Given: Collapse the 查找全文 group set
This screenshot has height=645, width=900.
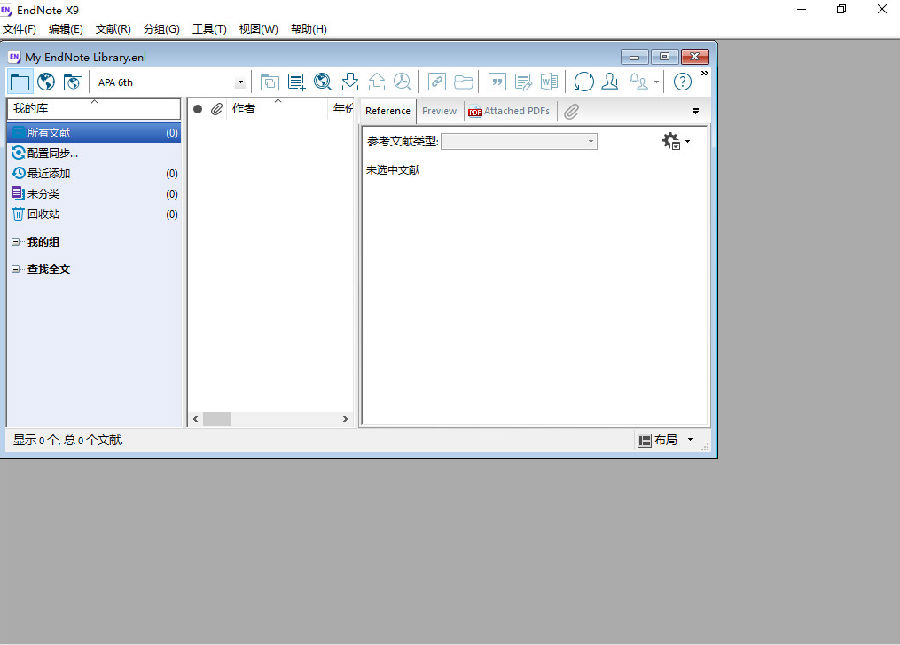Looking at the screenshot, I should [16, 269].
